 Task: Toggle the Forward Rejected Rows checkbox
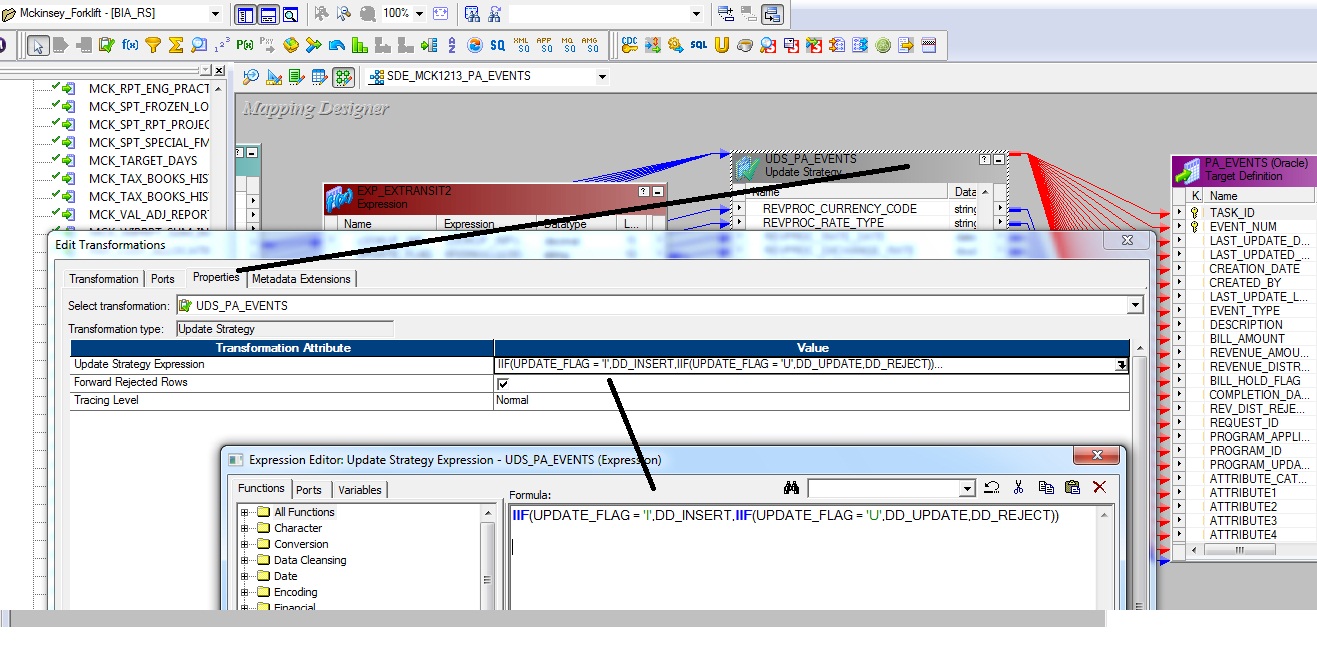503,382
